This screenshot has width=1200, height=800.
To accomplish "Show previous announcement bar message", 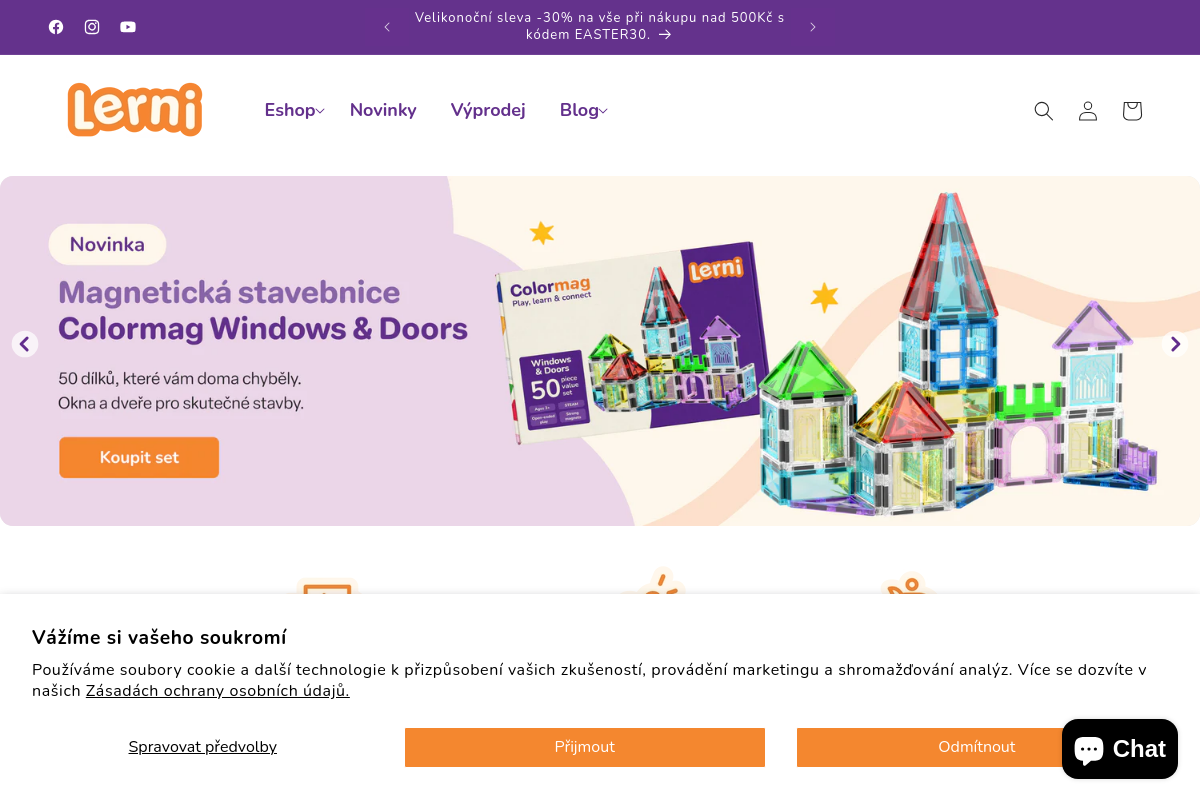I will (387, 27).
